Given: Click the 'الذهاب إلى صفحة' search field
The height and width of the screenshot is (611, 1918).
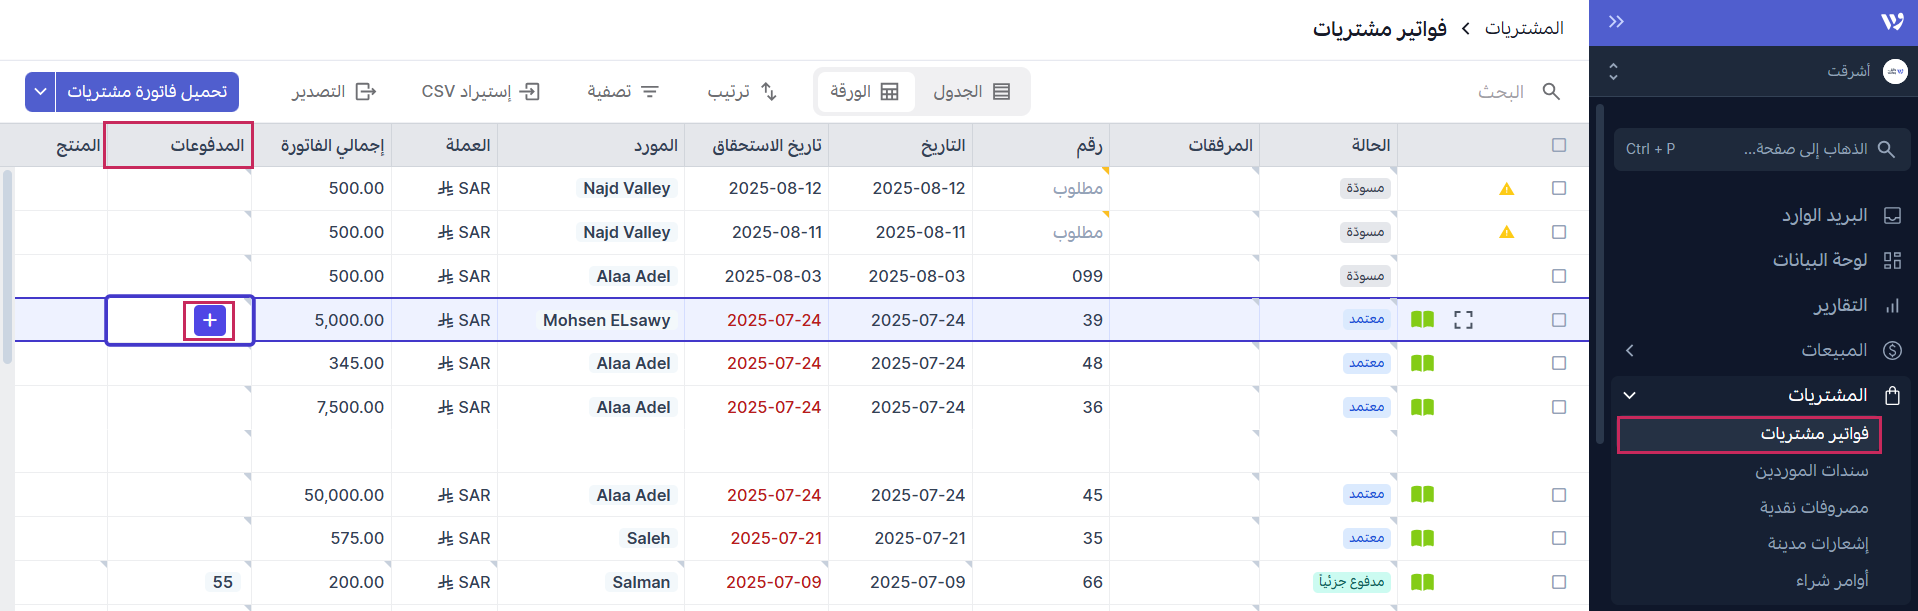Looking at the screenshot, I should coord(1761,149).
